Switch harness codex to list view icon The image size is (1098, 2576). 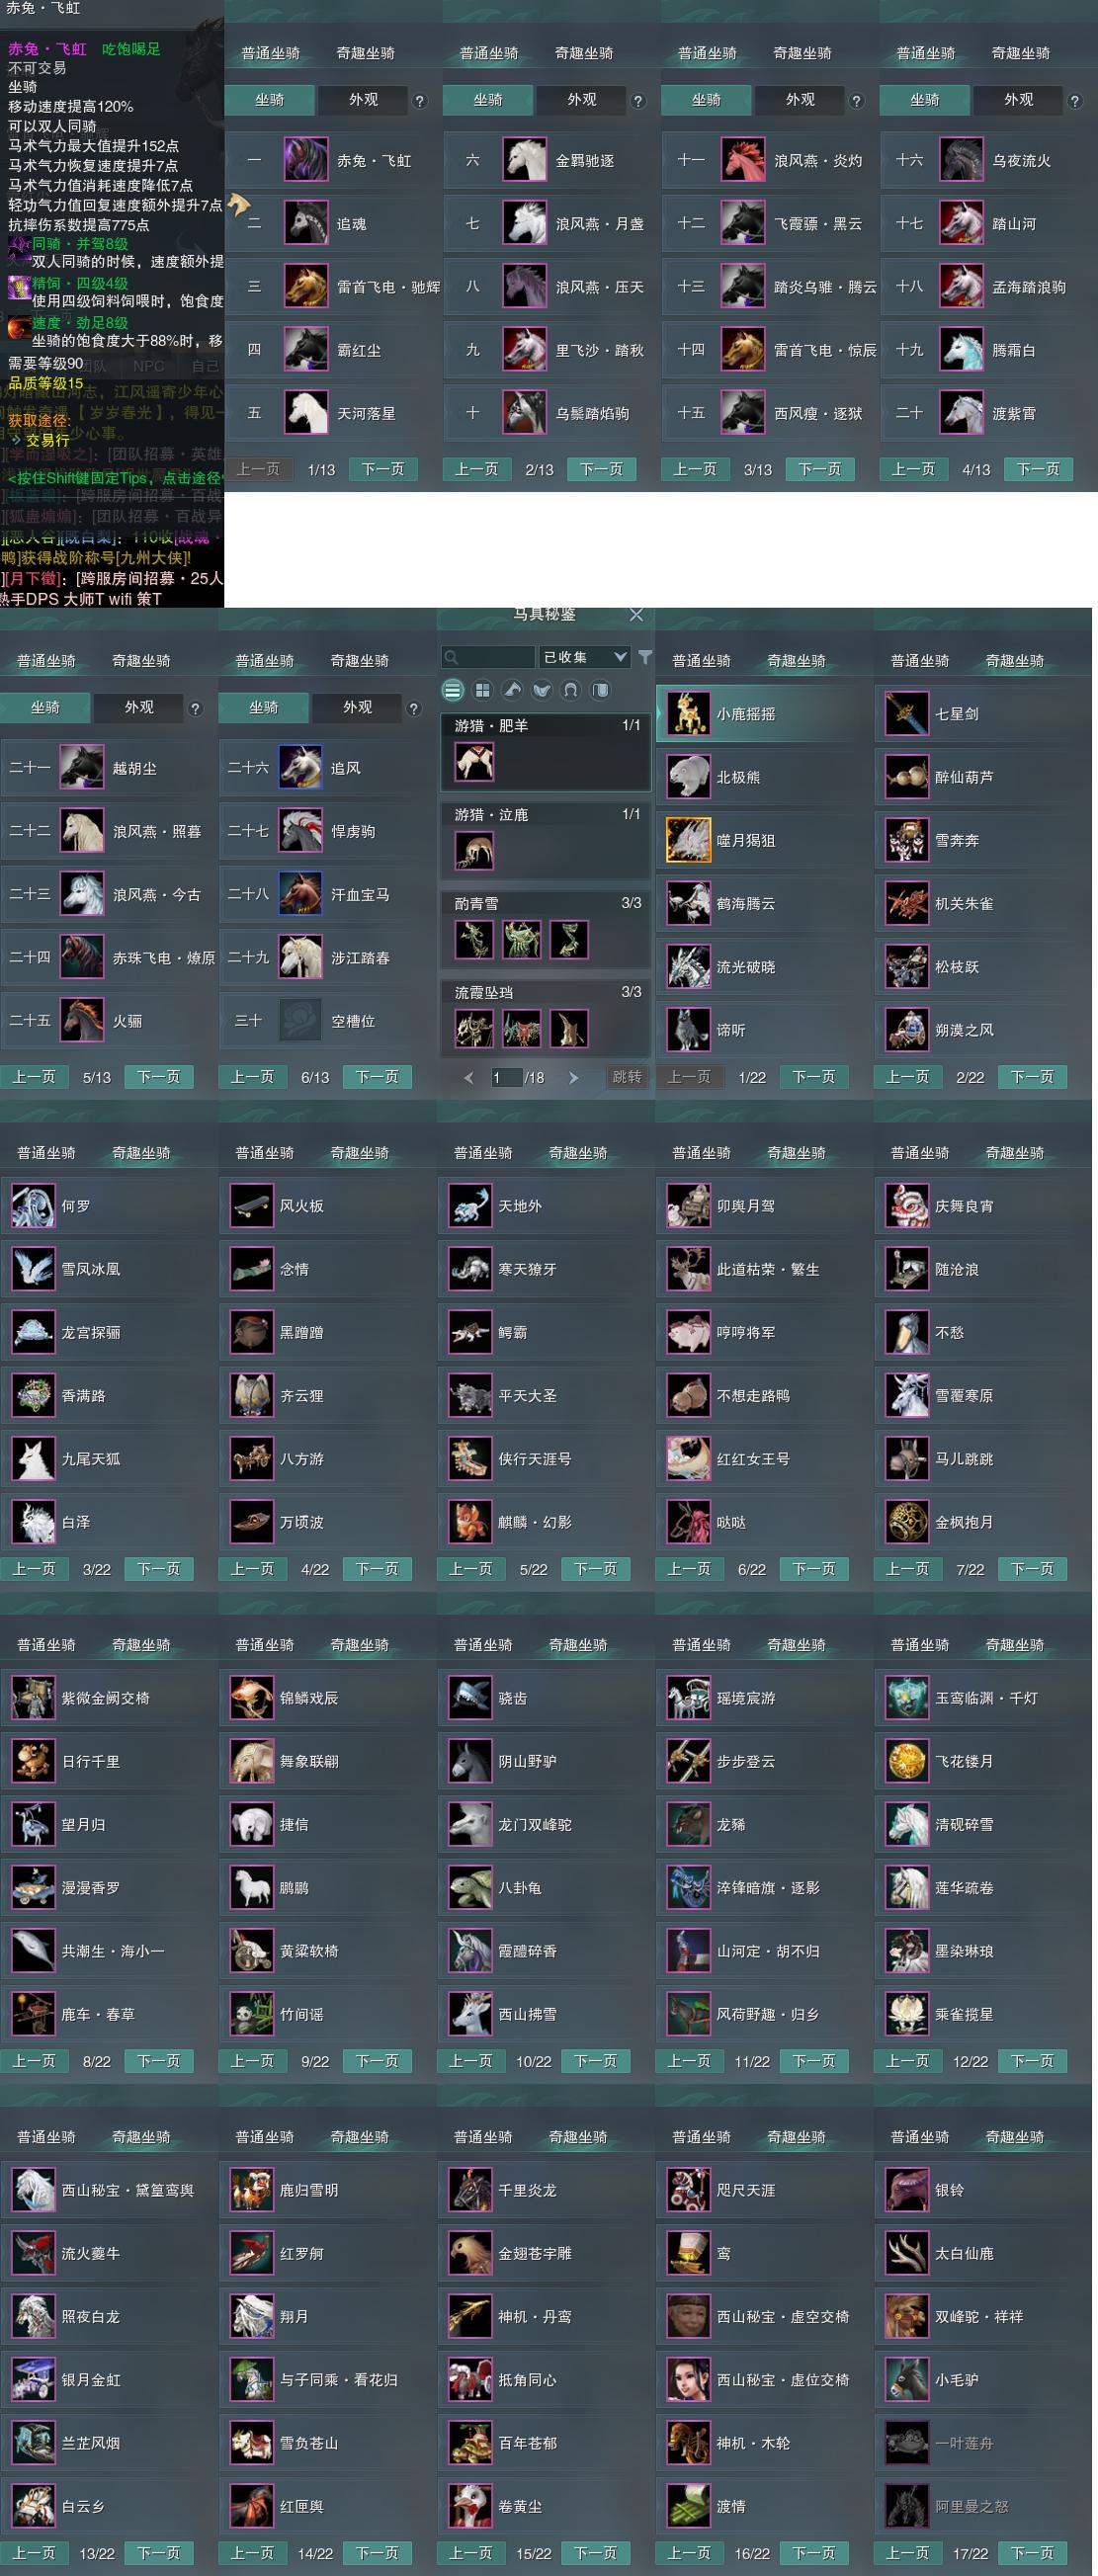pos(453,690)
